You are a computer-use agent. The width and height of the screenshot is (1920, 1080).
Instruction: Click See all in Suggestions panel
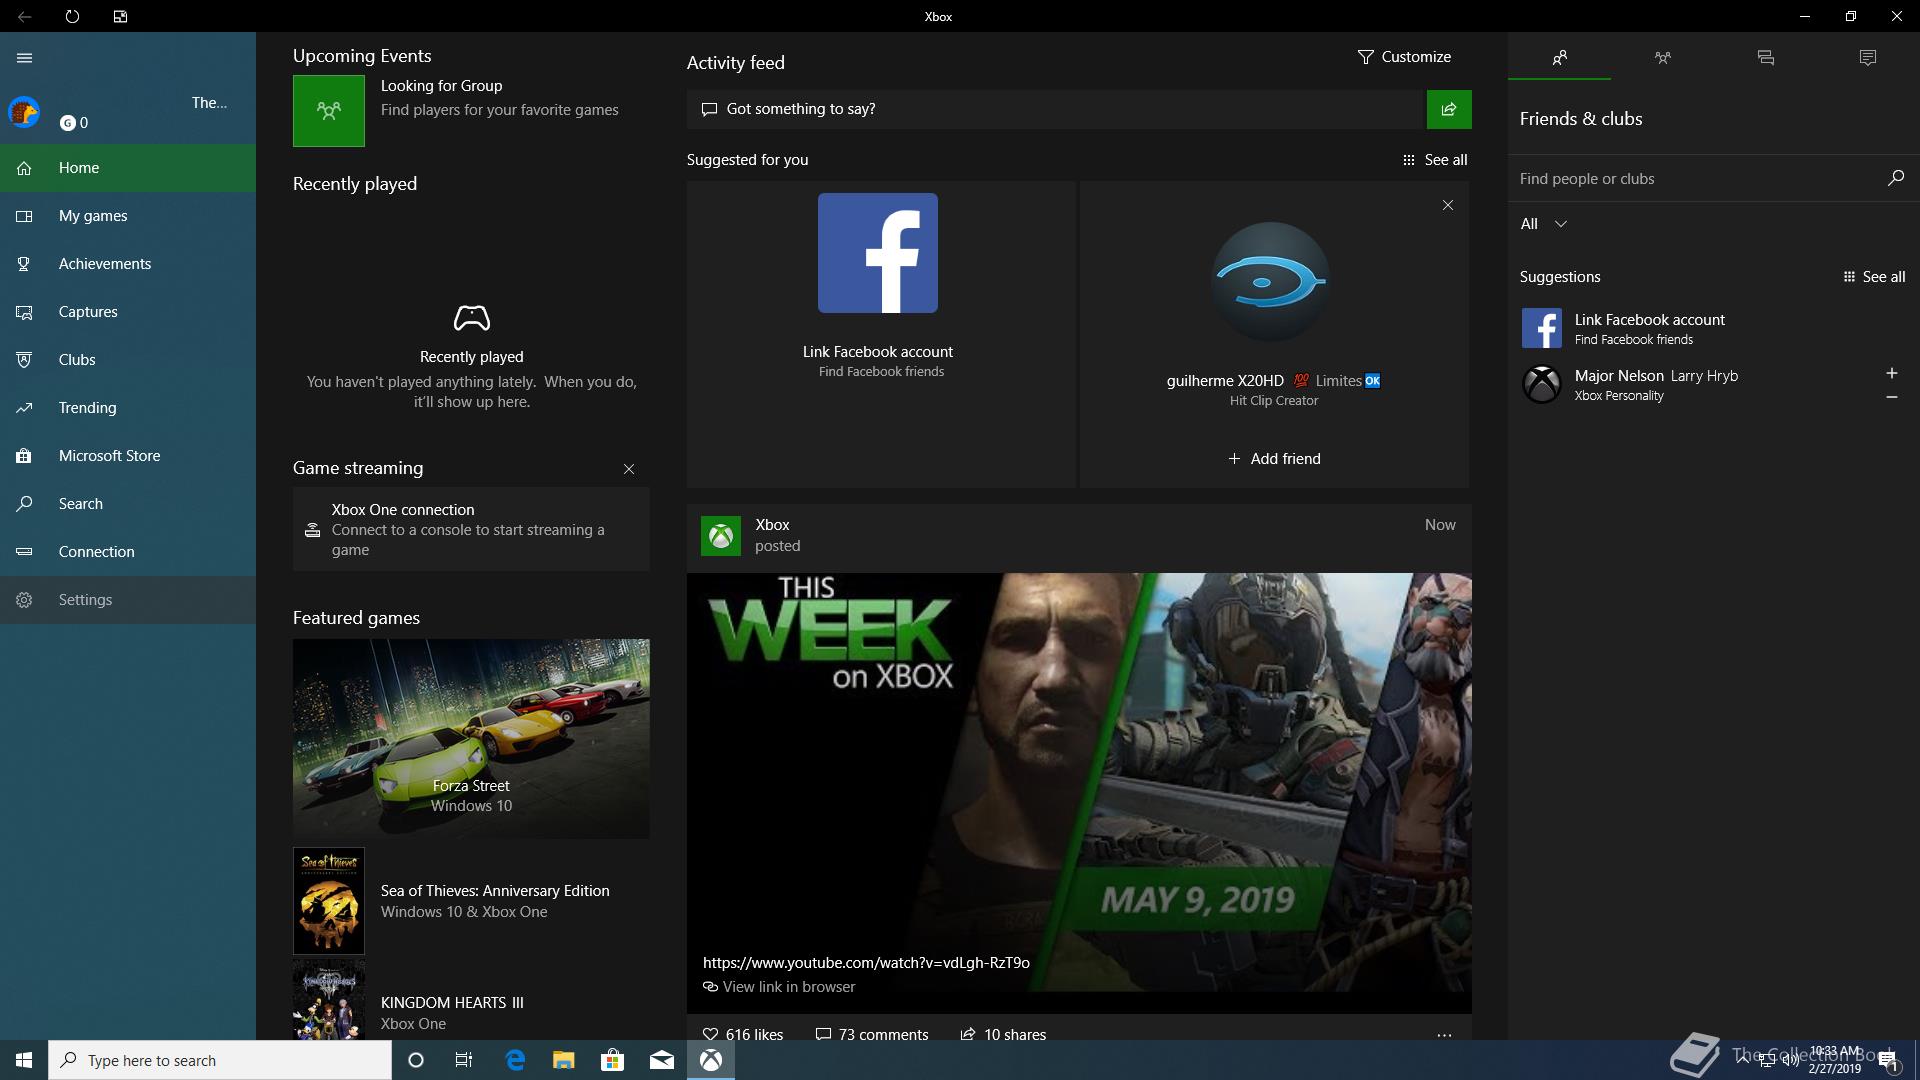coord(1874,277)
